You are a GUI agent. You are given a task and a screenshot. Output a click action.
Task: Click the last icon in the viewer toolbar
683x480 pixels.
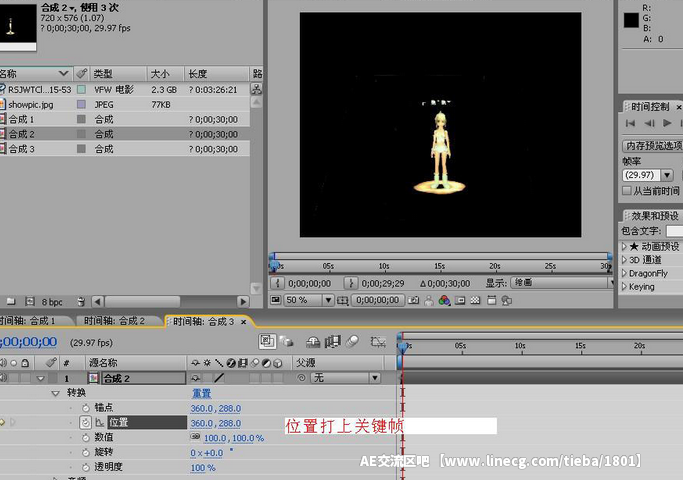[507, 301]
